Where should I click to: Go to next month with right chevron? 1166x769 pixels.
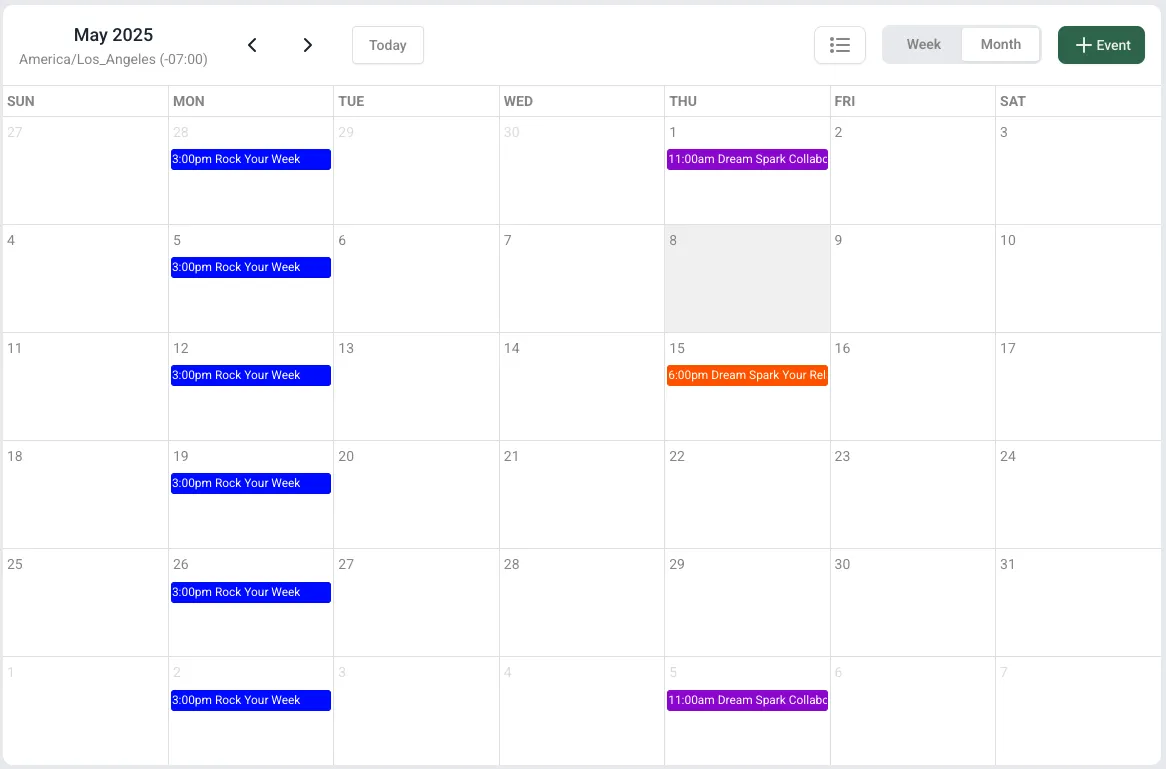(x=307, y=45)
